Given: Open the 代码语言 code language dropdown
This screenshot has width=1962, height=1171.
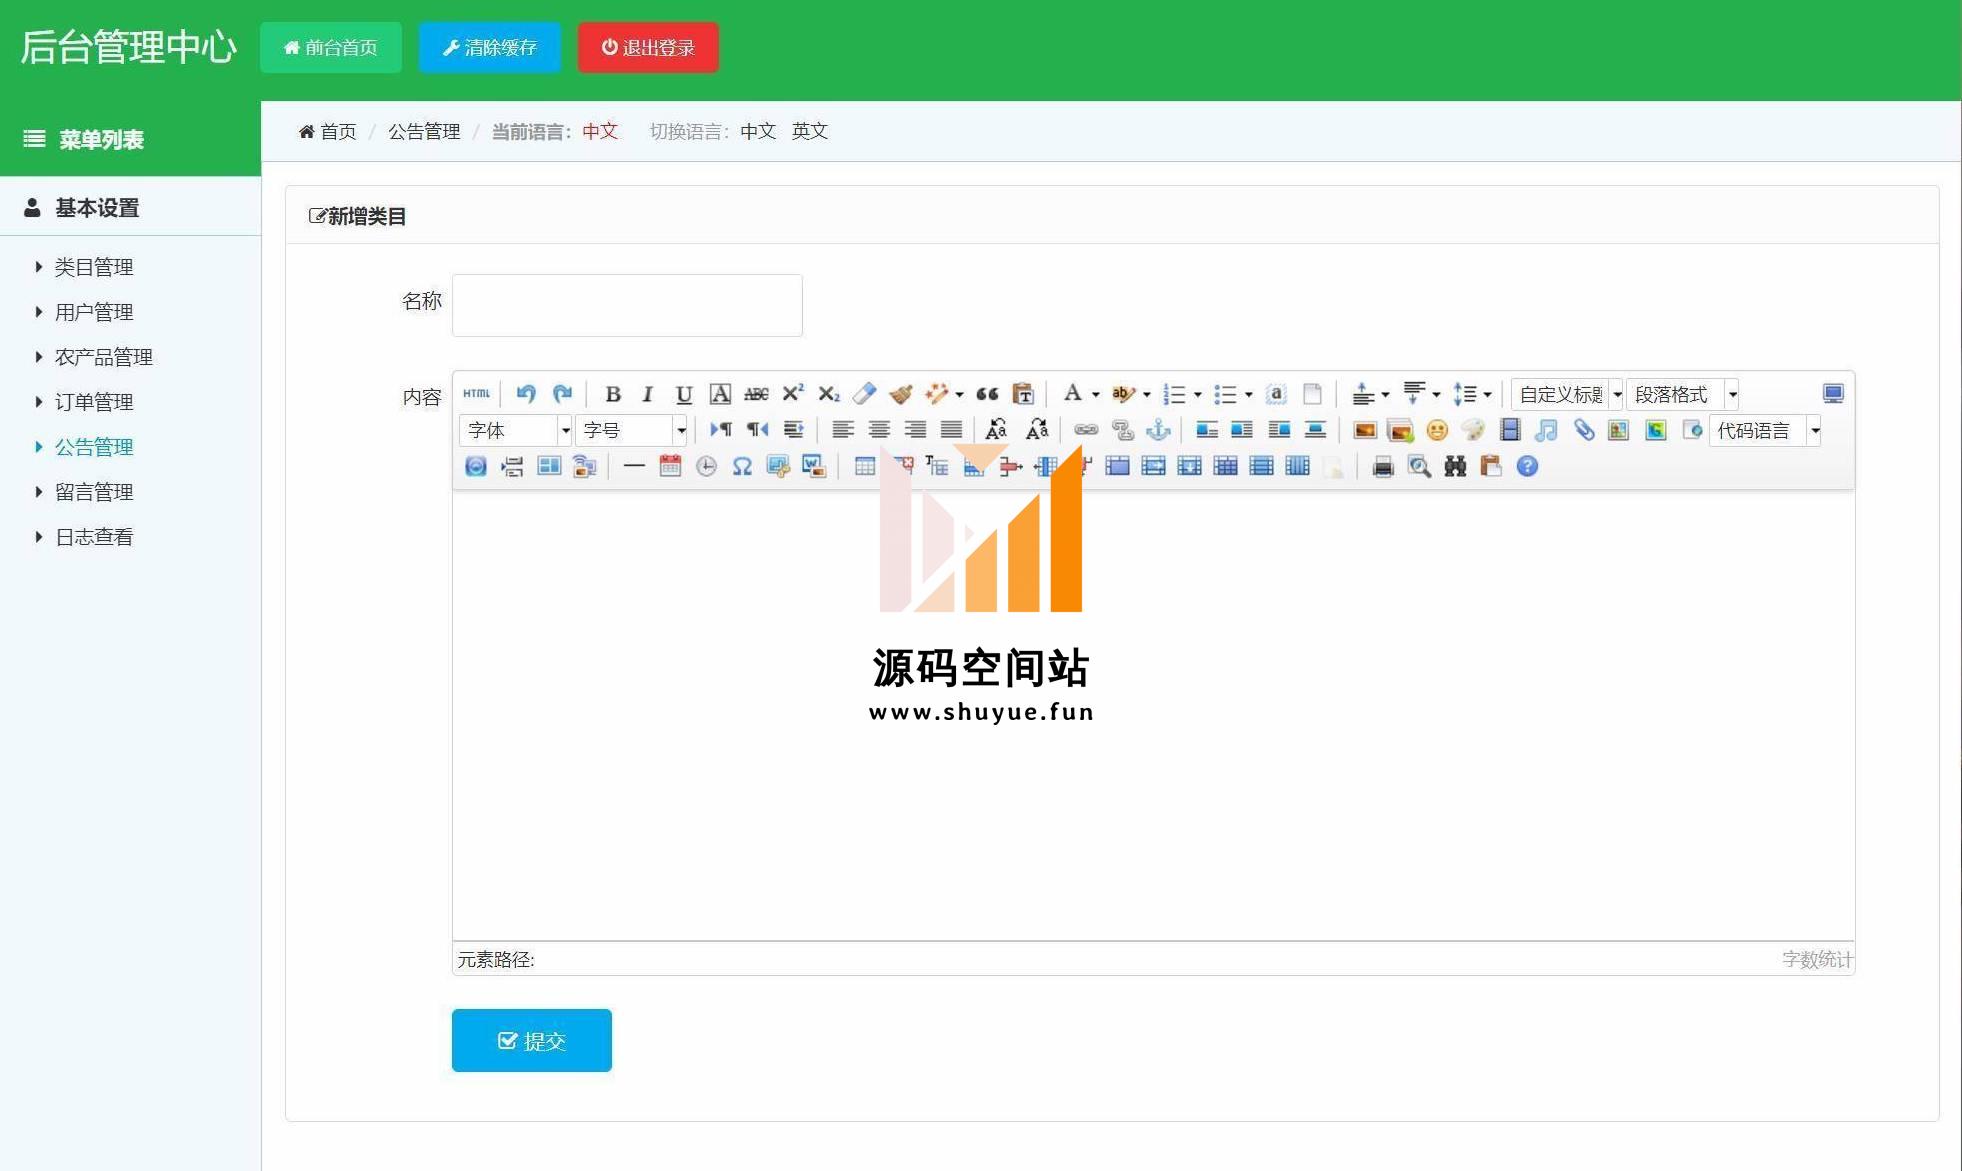Looking at the screenshot, I should click(x=1765, y=430).
